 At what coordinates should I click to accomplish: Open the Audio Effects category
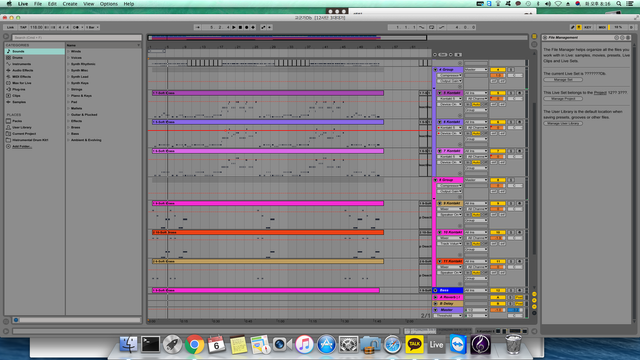(x=22, y=70)
